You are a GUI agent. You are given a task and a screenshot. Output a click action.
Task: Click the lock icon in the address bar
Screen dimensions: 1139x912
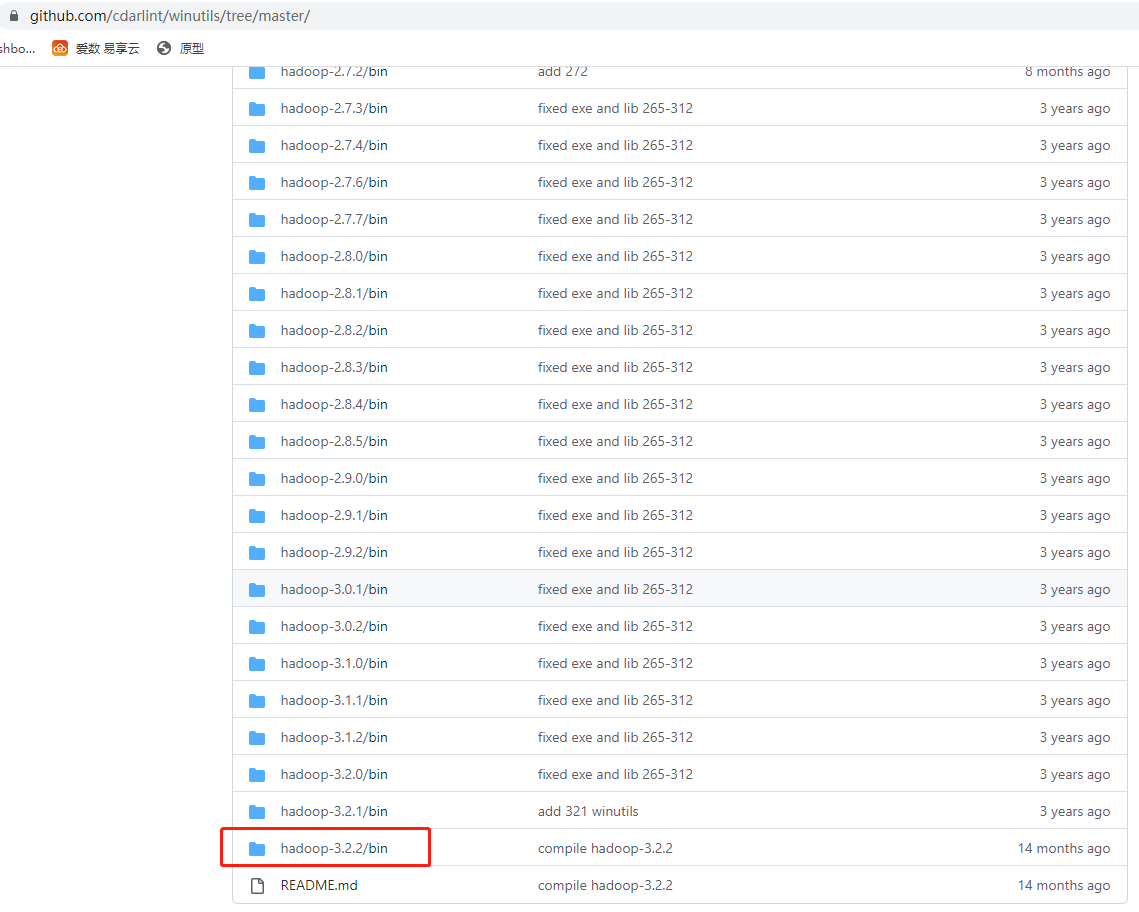(x=14, y=15)
